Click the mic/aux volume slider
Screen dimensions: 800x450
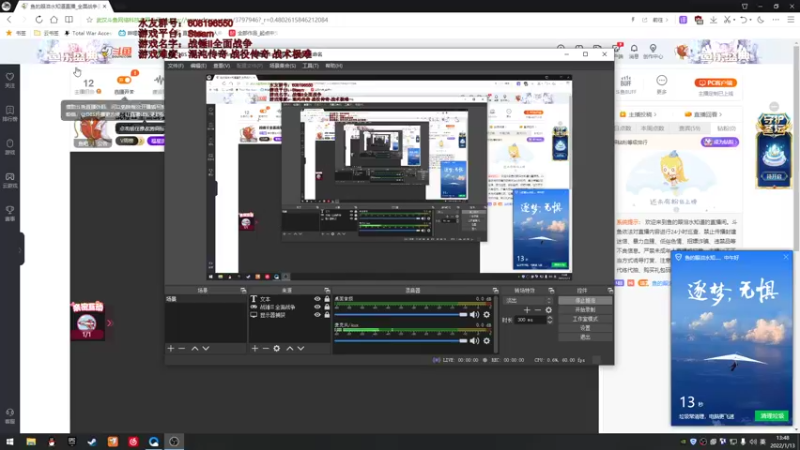coord(401,340)
